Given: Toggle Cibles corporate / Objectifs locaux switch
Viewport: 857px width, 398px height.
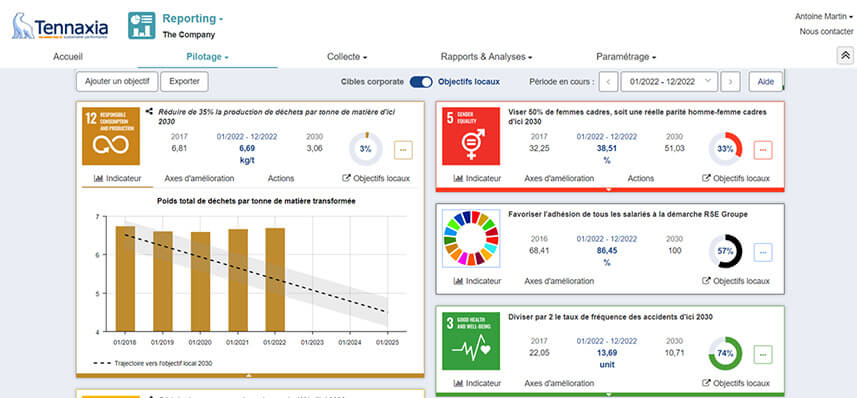Looking at the screenshot, I should click(x=421, y=82).
